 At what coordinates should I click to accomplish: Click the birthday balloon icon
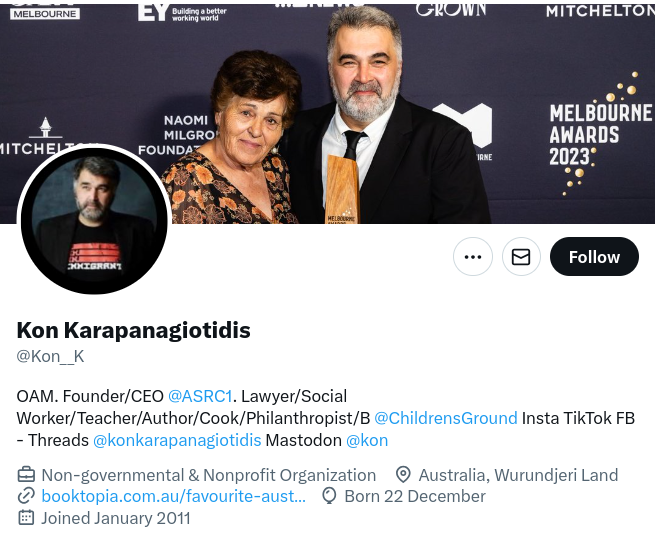coord(329,496)
